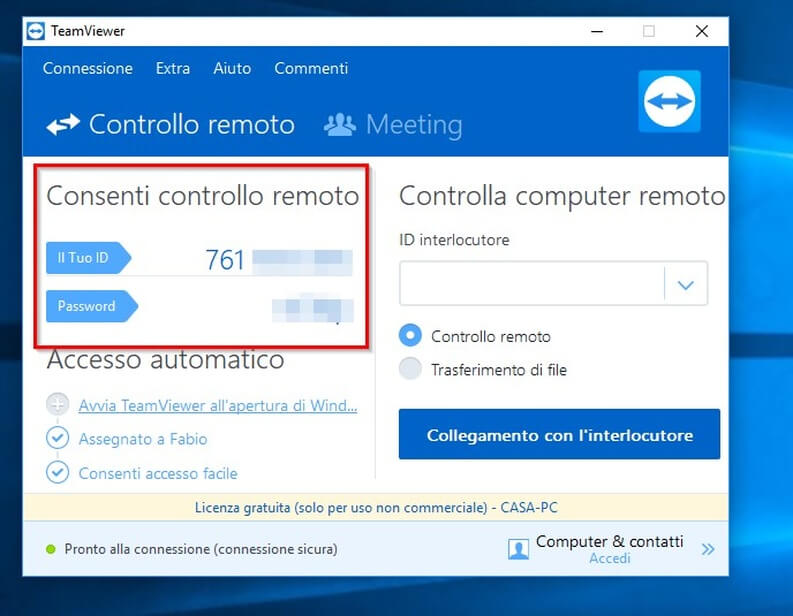
Task: Click the Assegnato a Fabio link
Action: tap(143, 439)
